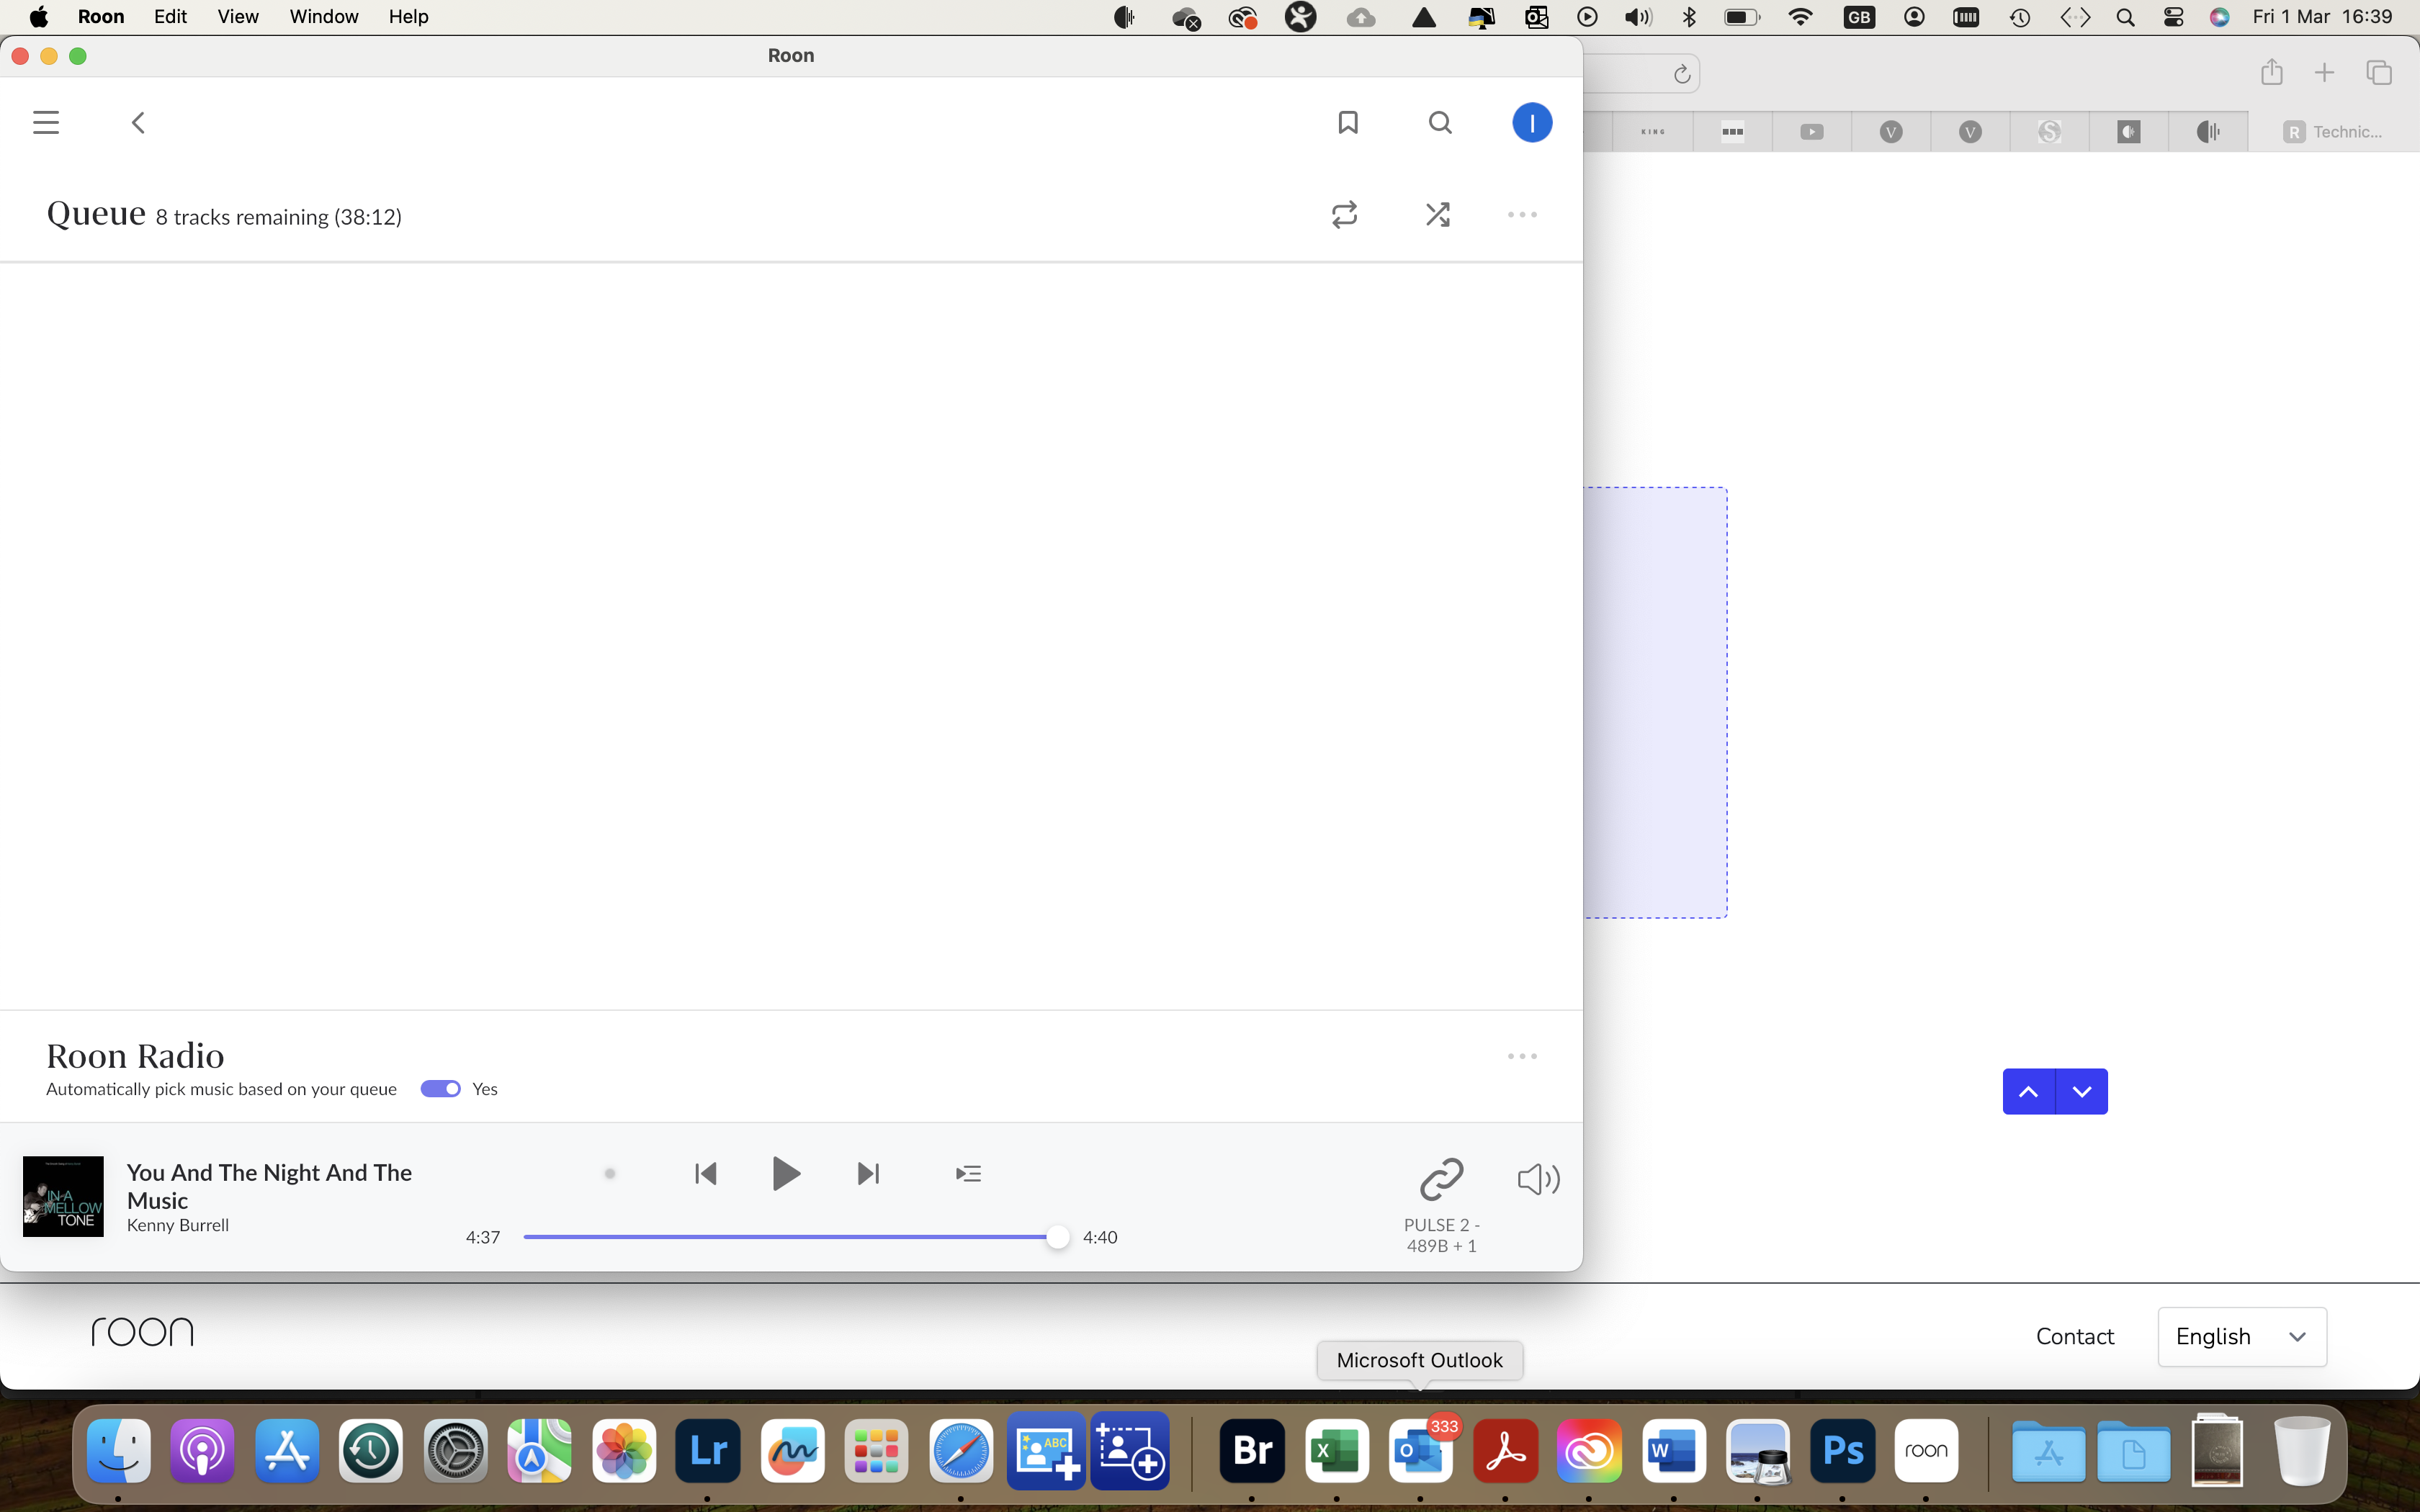2420x1512 pixels.
Task: Open Microsoft Word from the Dock
Action: tap(1674, 1451)
